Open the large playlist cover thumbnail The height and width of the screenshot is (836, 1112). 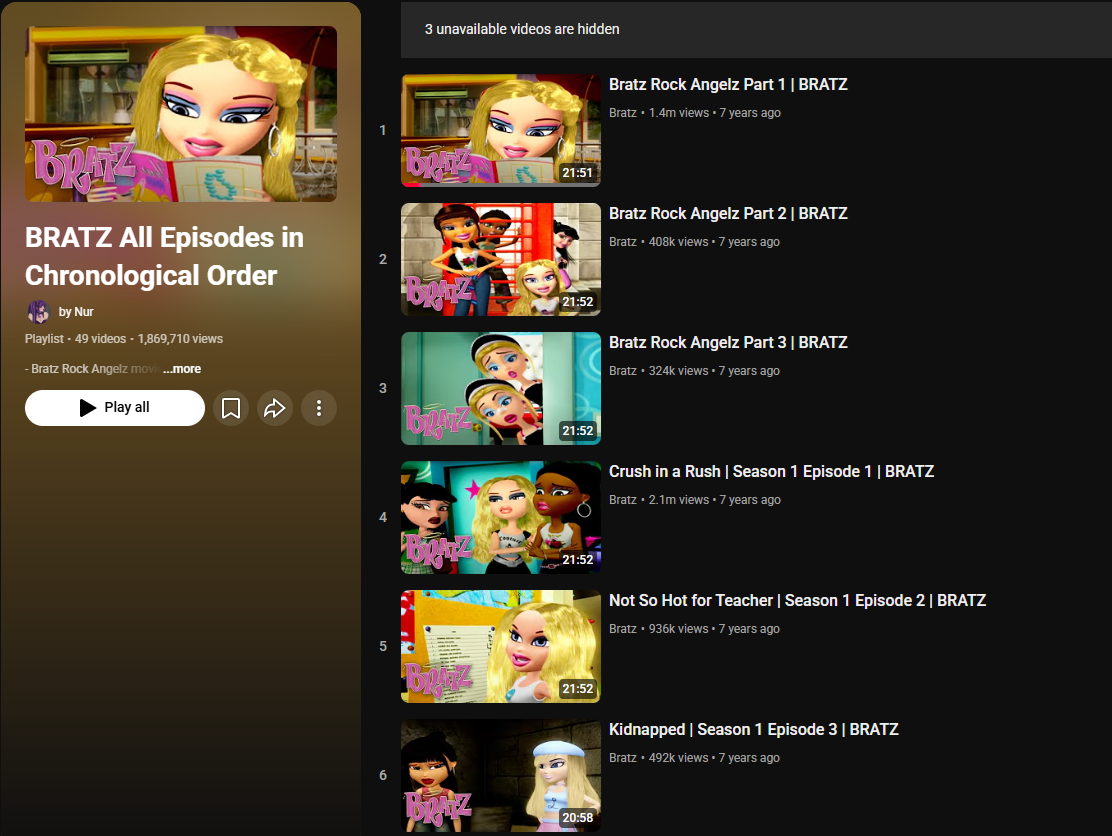pyautogui.click(x=181, y=114)
